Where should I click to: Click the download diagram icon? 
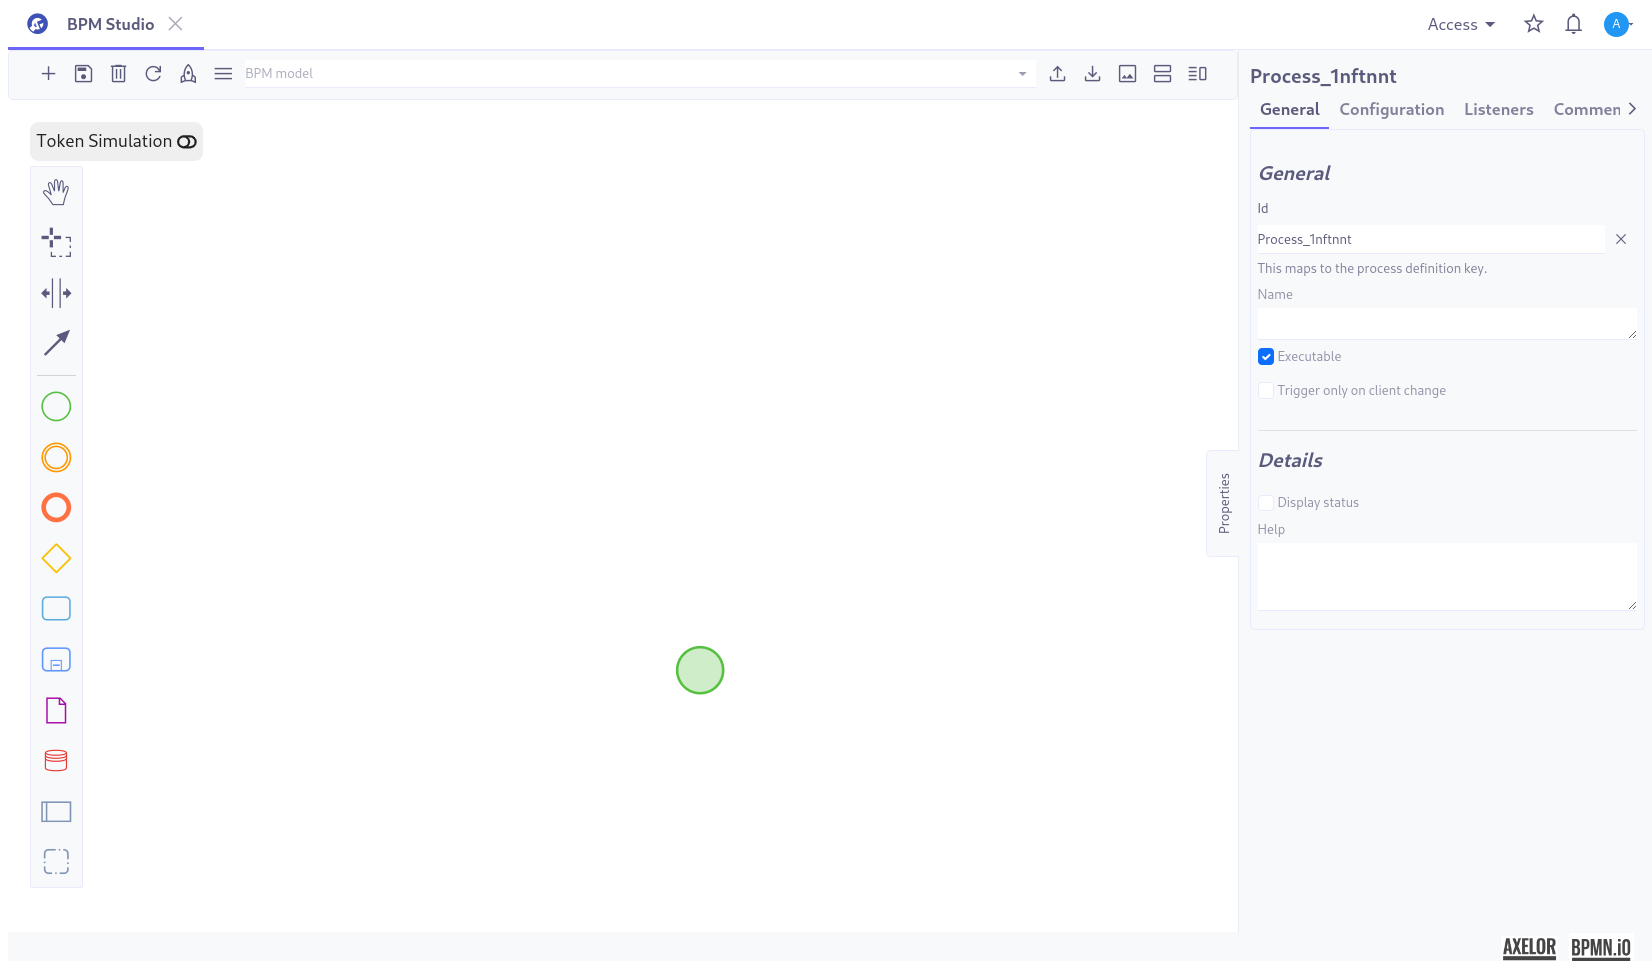(x=1092, y=74)
